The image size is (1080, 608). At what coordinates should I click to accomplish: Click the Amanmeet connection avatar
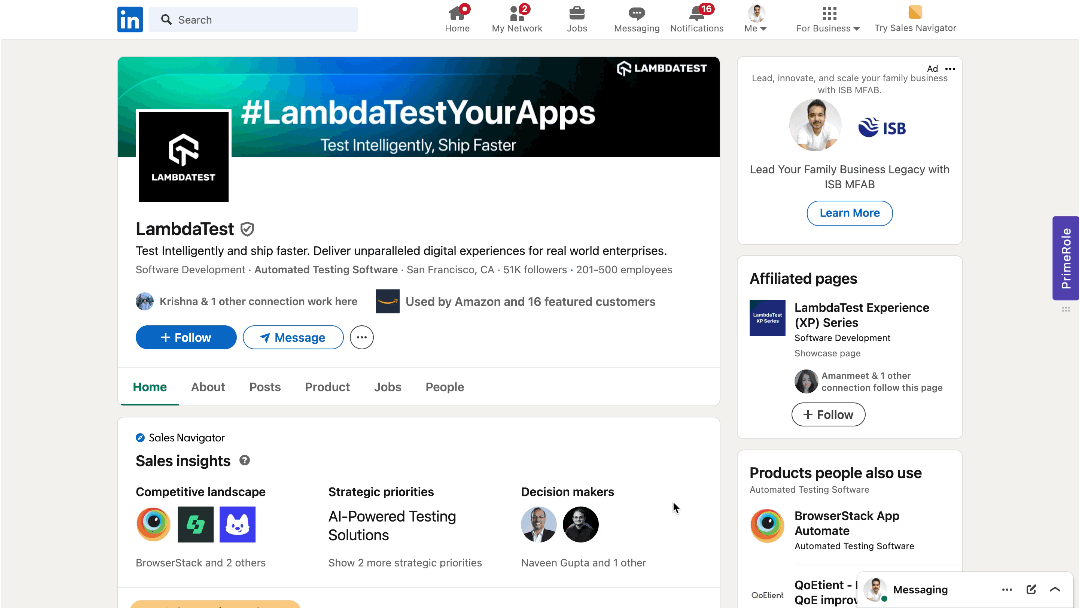tap(806, 381)
